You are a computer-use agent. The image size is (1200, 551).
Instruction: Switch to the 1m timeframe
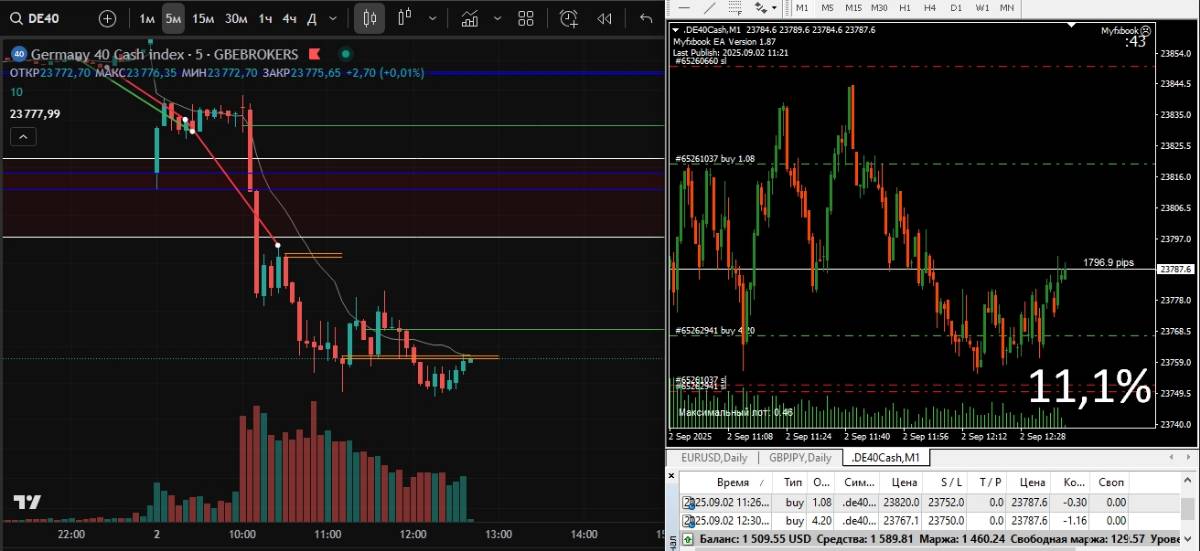[x=147, y=18]
